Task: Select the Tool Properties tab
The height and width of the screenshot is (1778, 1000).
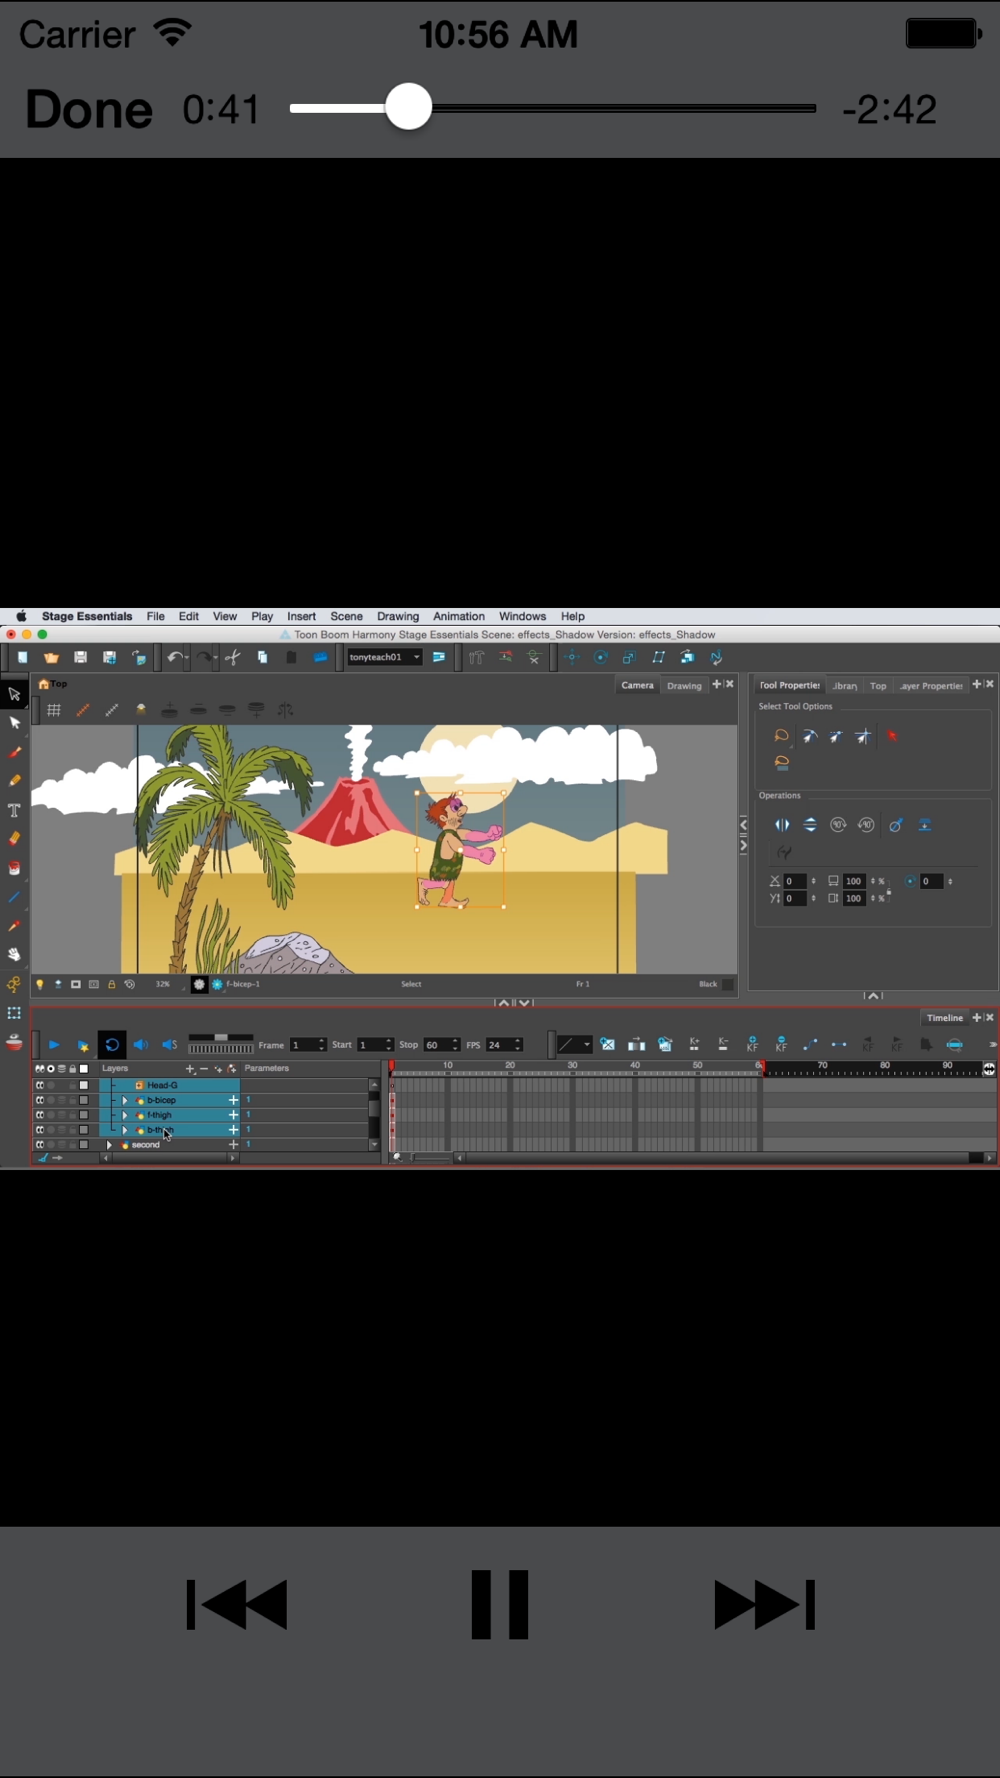Action: 789,685
